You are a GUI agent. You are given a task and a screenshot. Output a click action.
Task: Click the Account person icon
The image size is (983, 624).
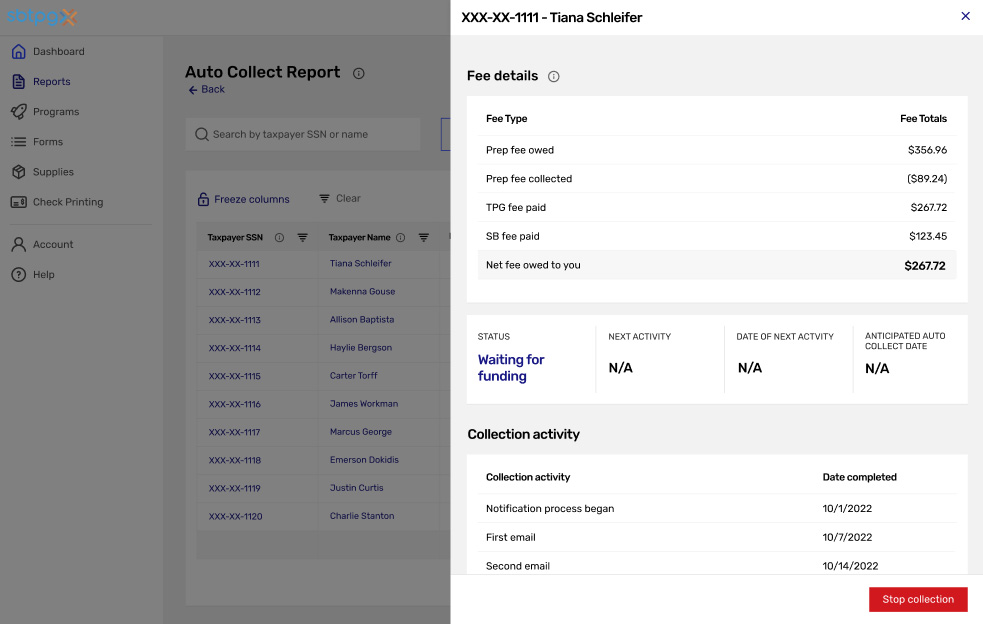pos(18,244)
